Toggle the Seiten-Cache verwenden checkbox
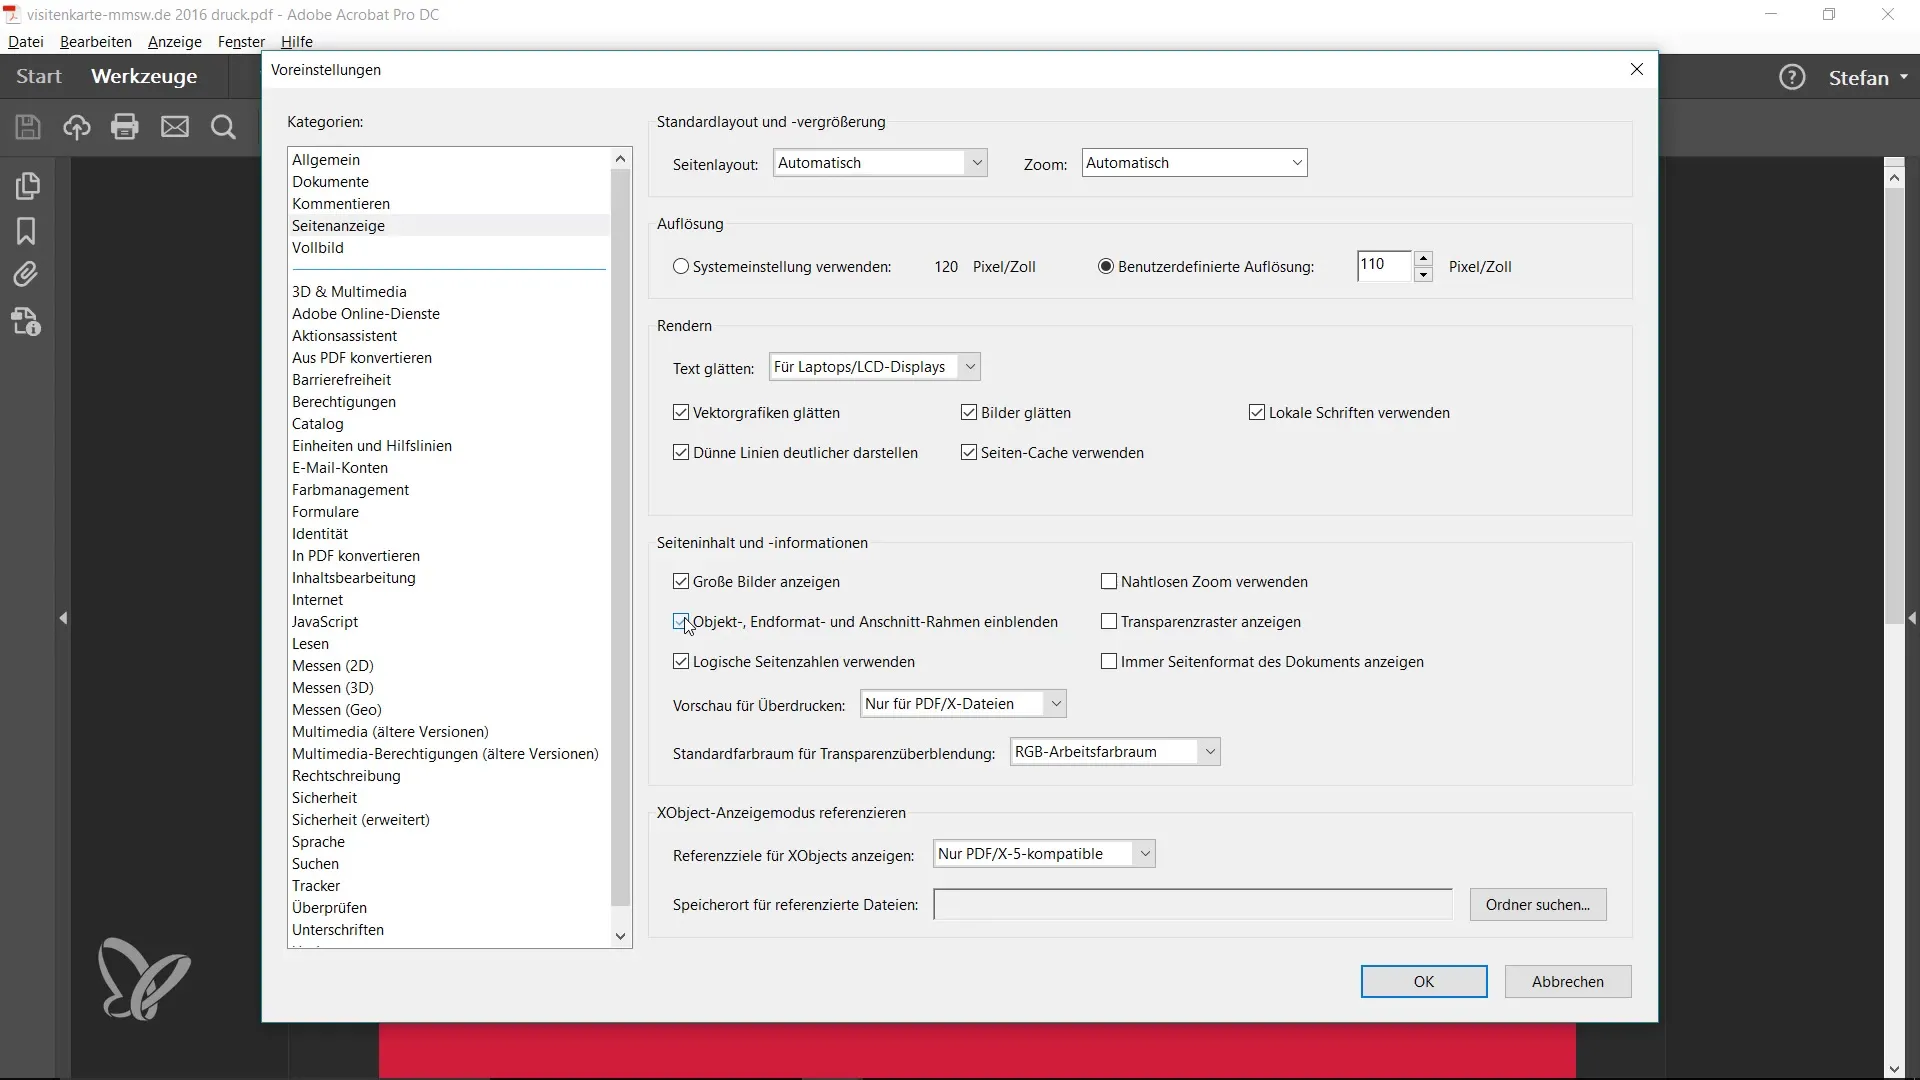Image resolution: width=1920 pixels, height=1080 pixels. click(969, 453)
